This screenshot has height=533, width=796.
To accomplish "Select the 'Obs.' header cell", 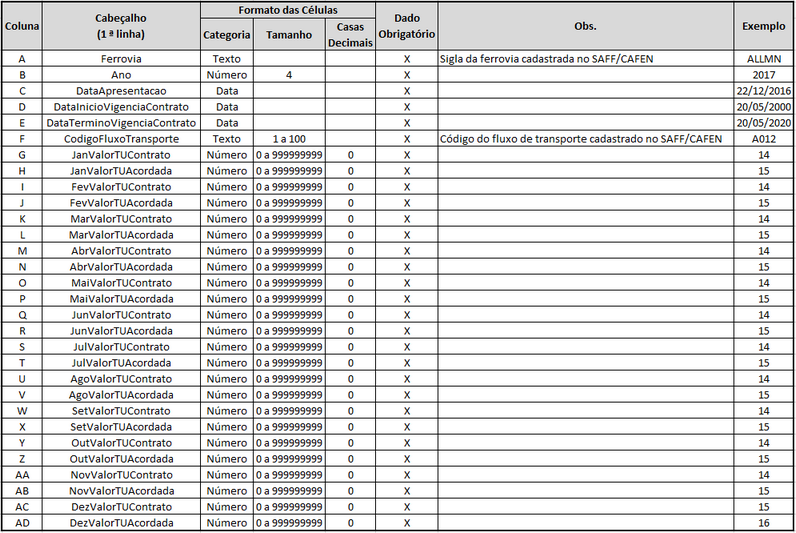I will (585, 26).
